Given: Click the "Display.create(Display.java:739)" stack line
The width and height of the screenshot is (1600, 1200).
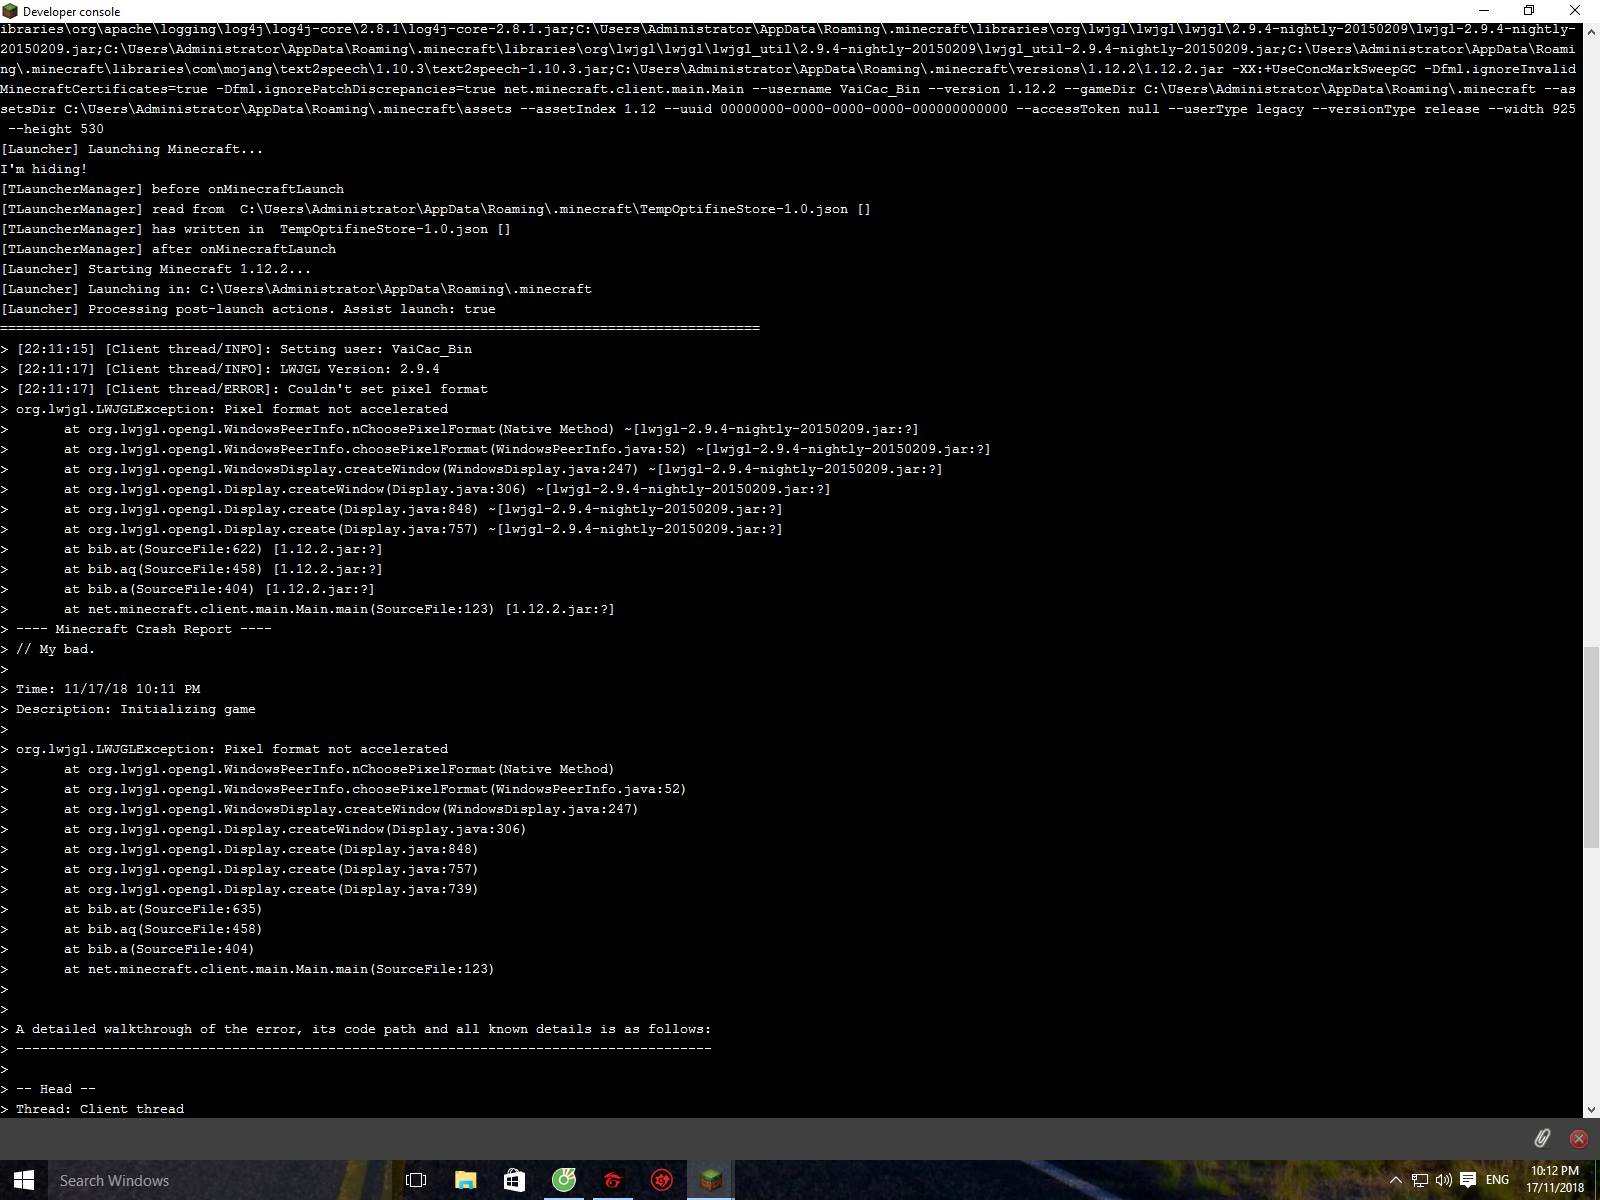Looking at the screenshot, I should 240,889.
